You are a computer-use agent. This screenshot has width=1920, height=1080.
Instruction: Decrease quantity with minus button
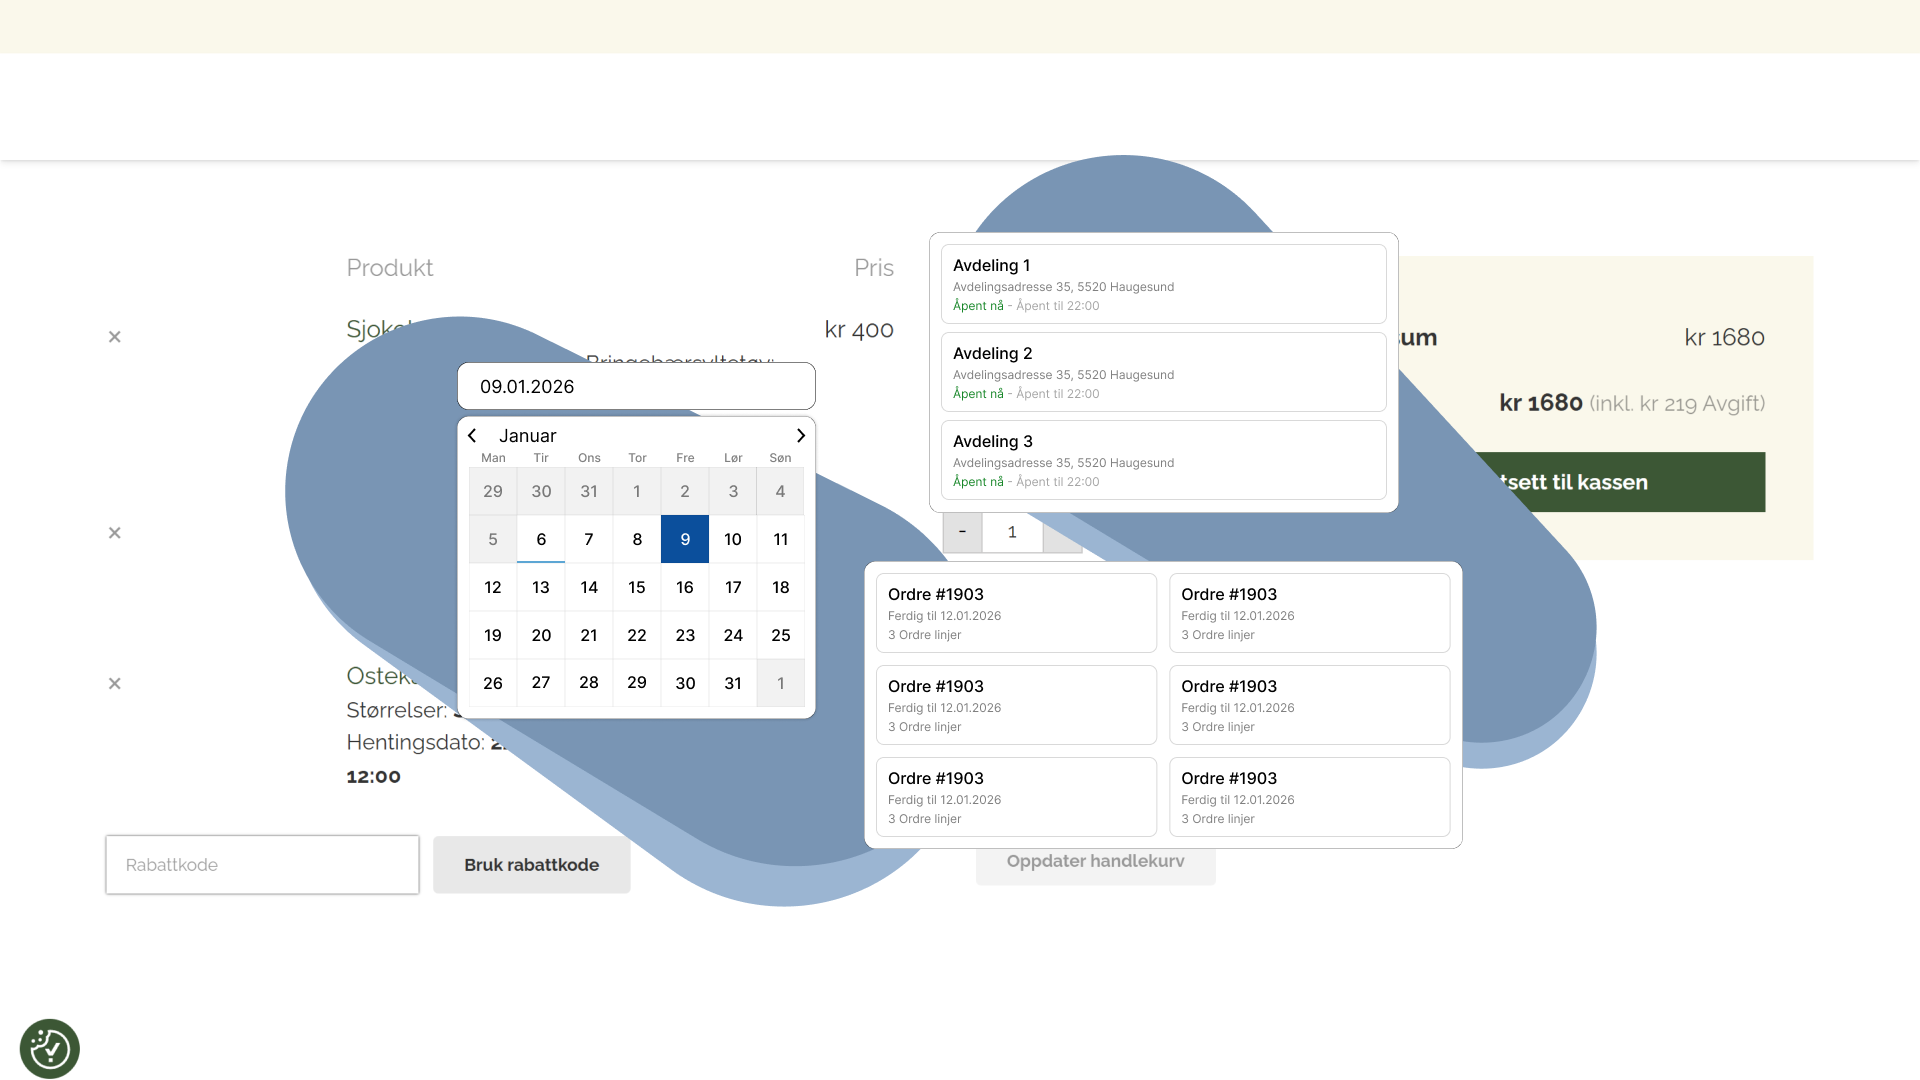pos(962,532)
